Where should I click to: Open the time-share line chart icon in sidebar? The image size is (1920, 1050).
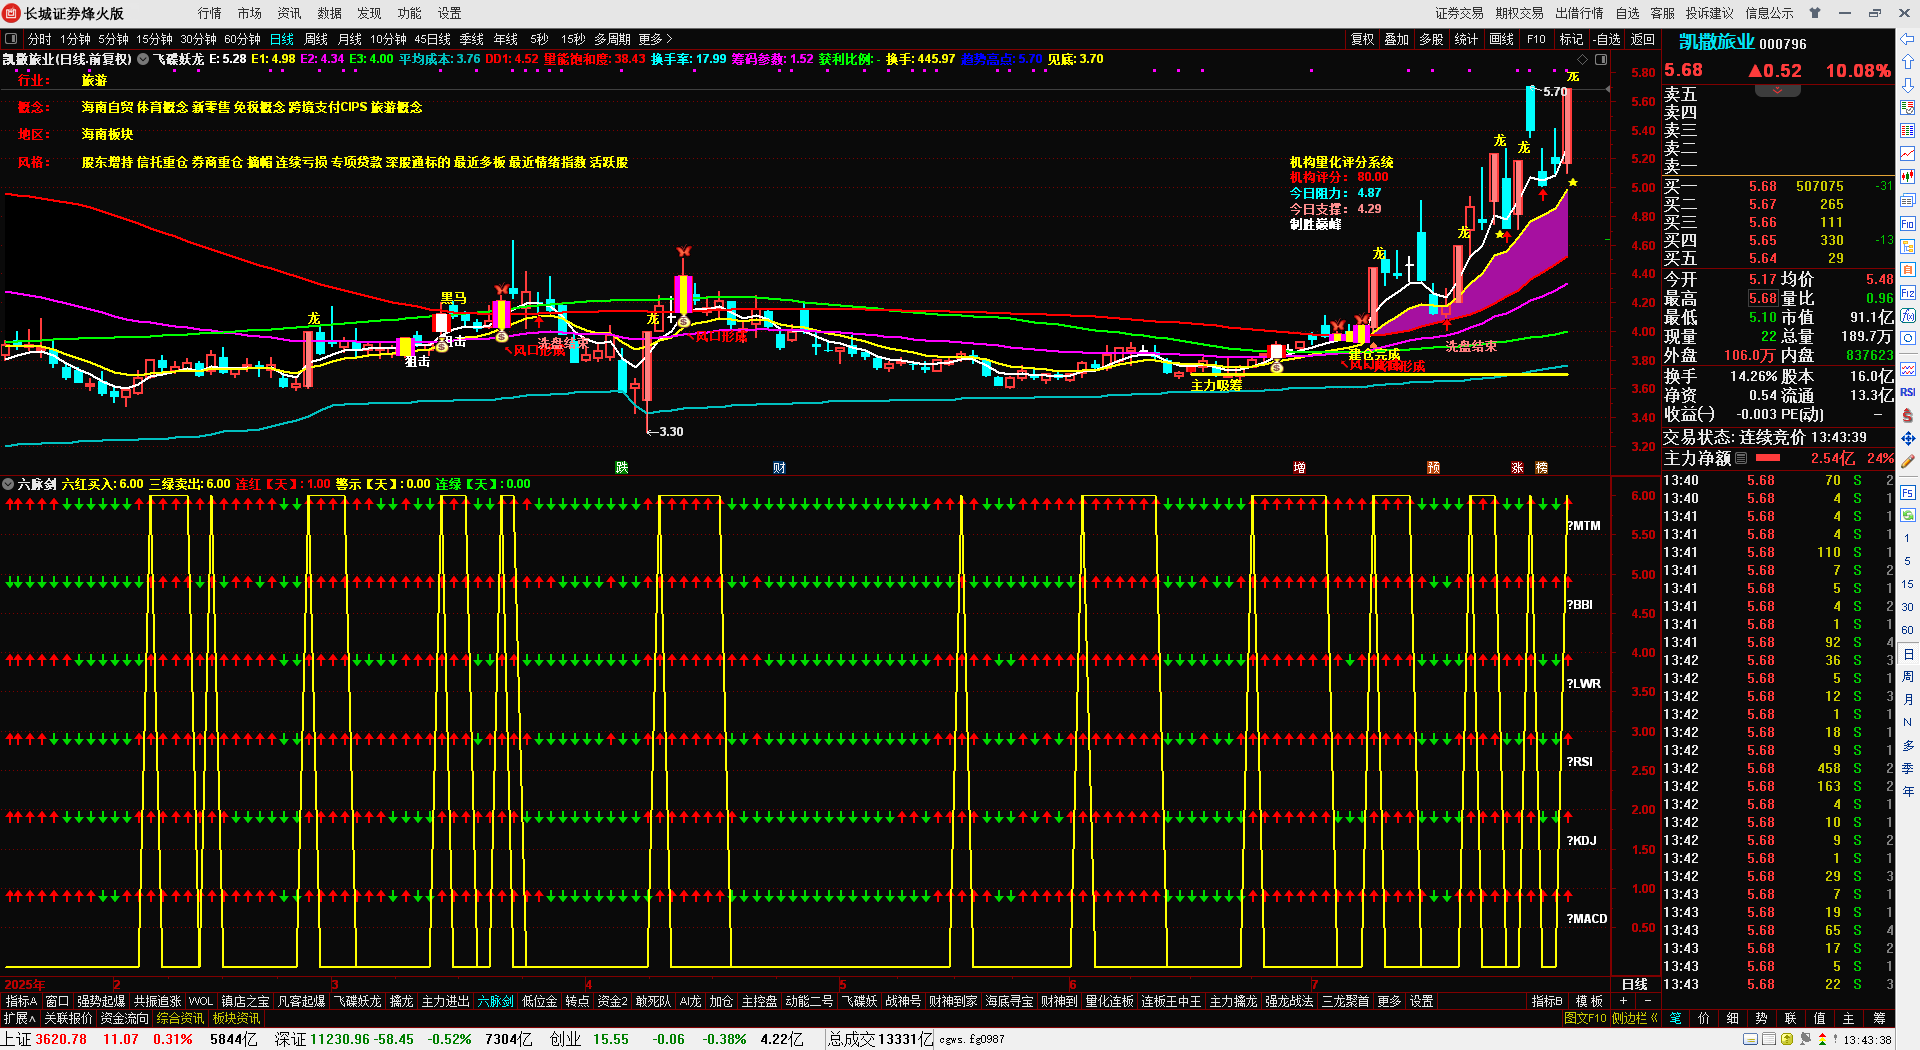click(x=1908, y=154)
